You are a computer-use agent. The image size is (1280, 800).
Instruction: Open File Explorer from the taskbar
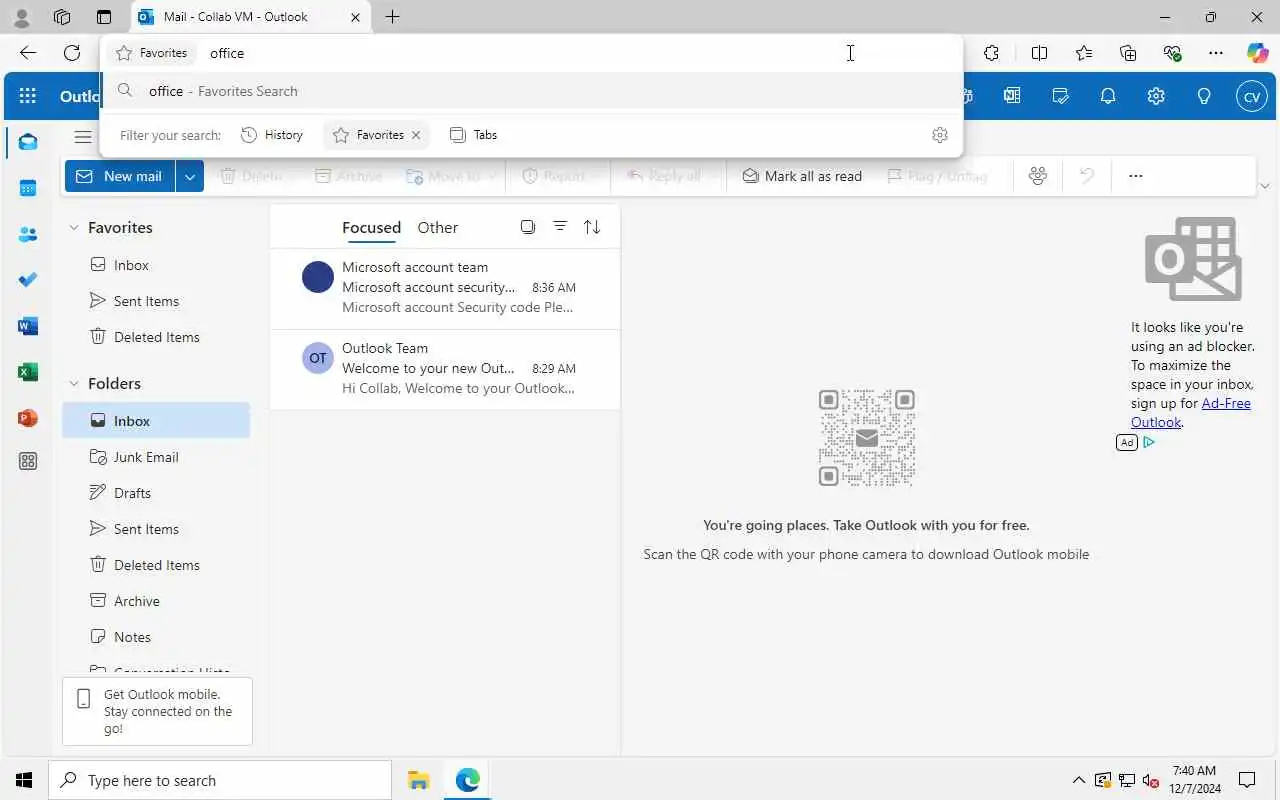418,780
